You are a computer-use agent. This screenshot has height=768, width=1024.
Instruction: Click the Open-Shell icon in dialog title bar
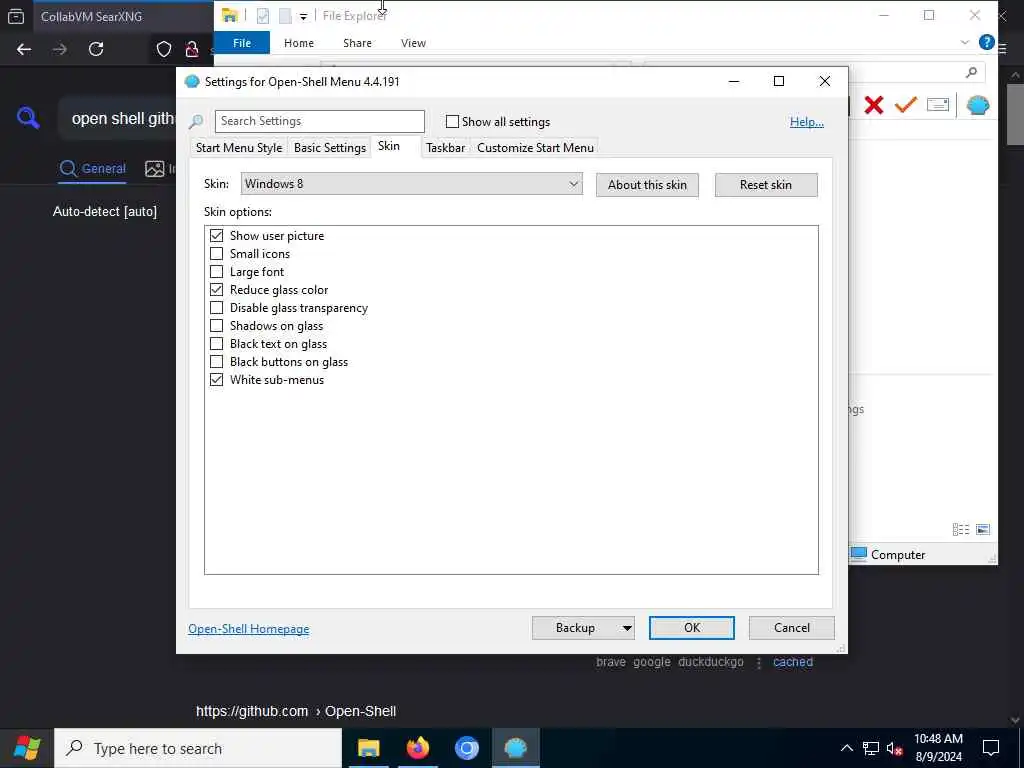(192, 82)
